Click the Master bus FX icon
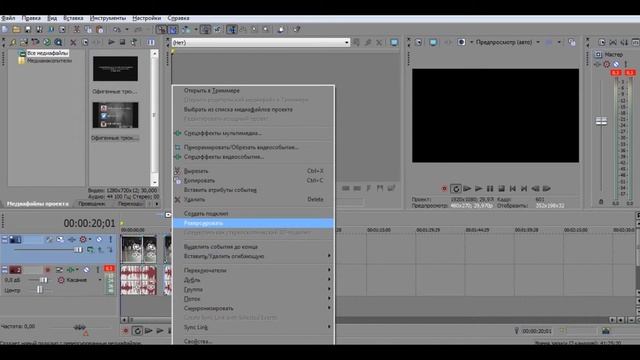Image resolution: width=640 pixels, height=360 pixels. (x=598, y=64)
